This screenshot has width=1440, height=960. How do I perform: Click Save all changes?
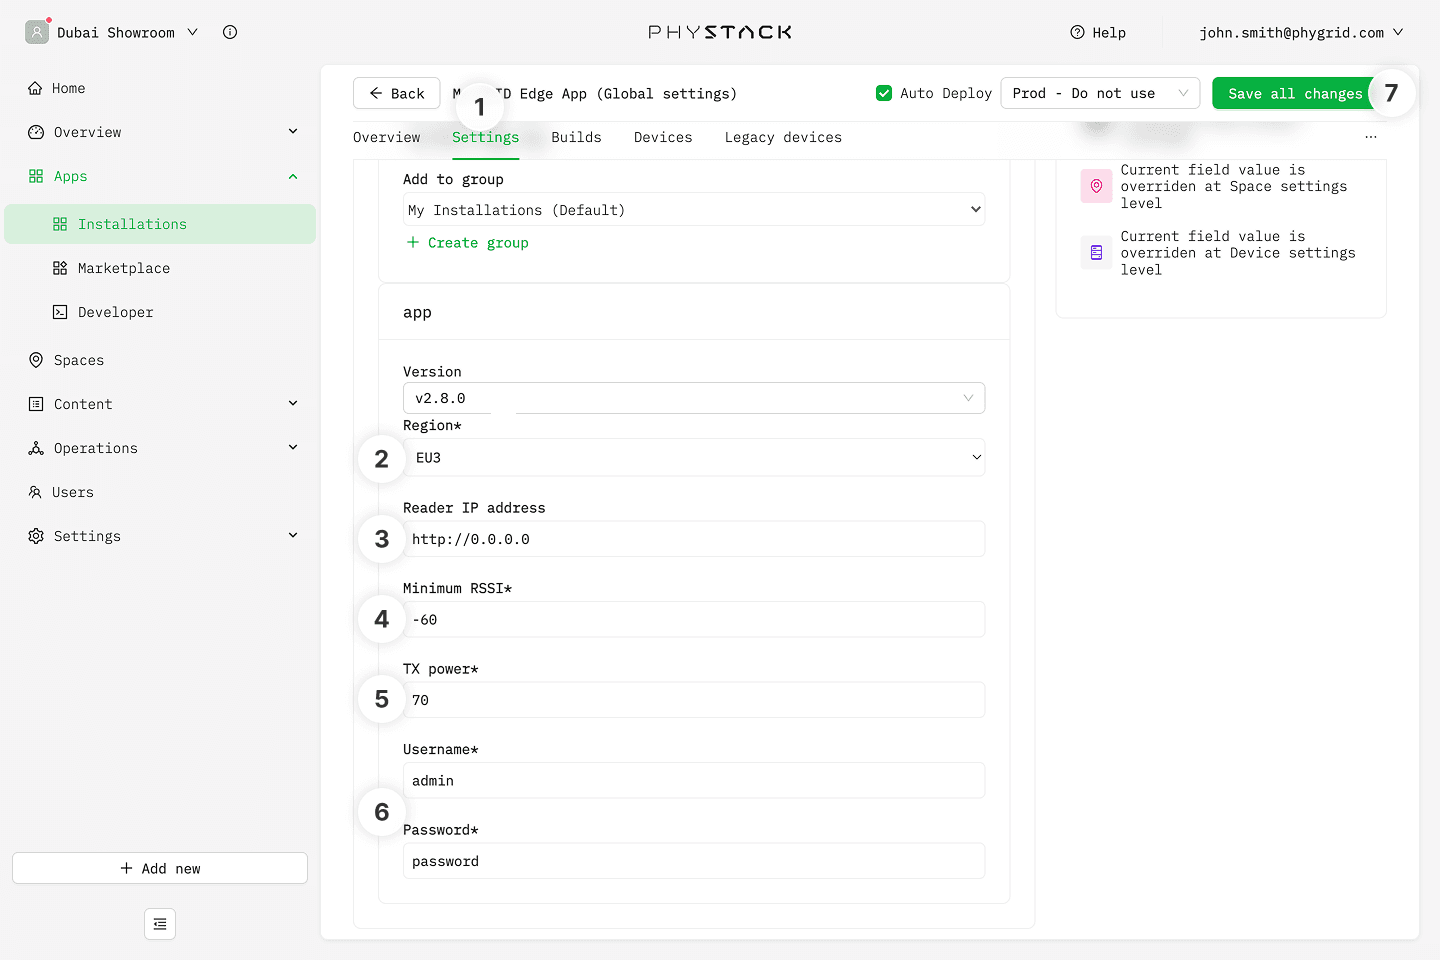pyautogui.click(x=1295, y=93)
